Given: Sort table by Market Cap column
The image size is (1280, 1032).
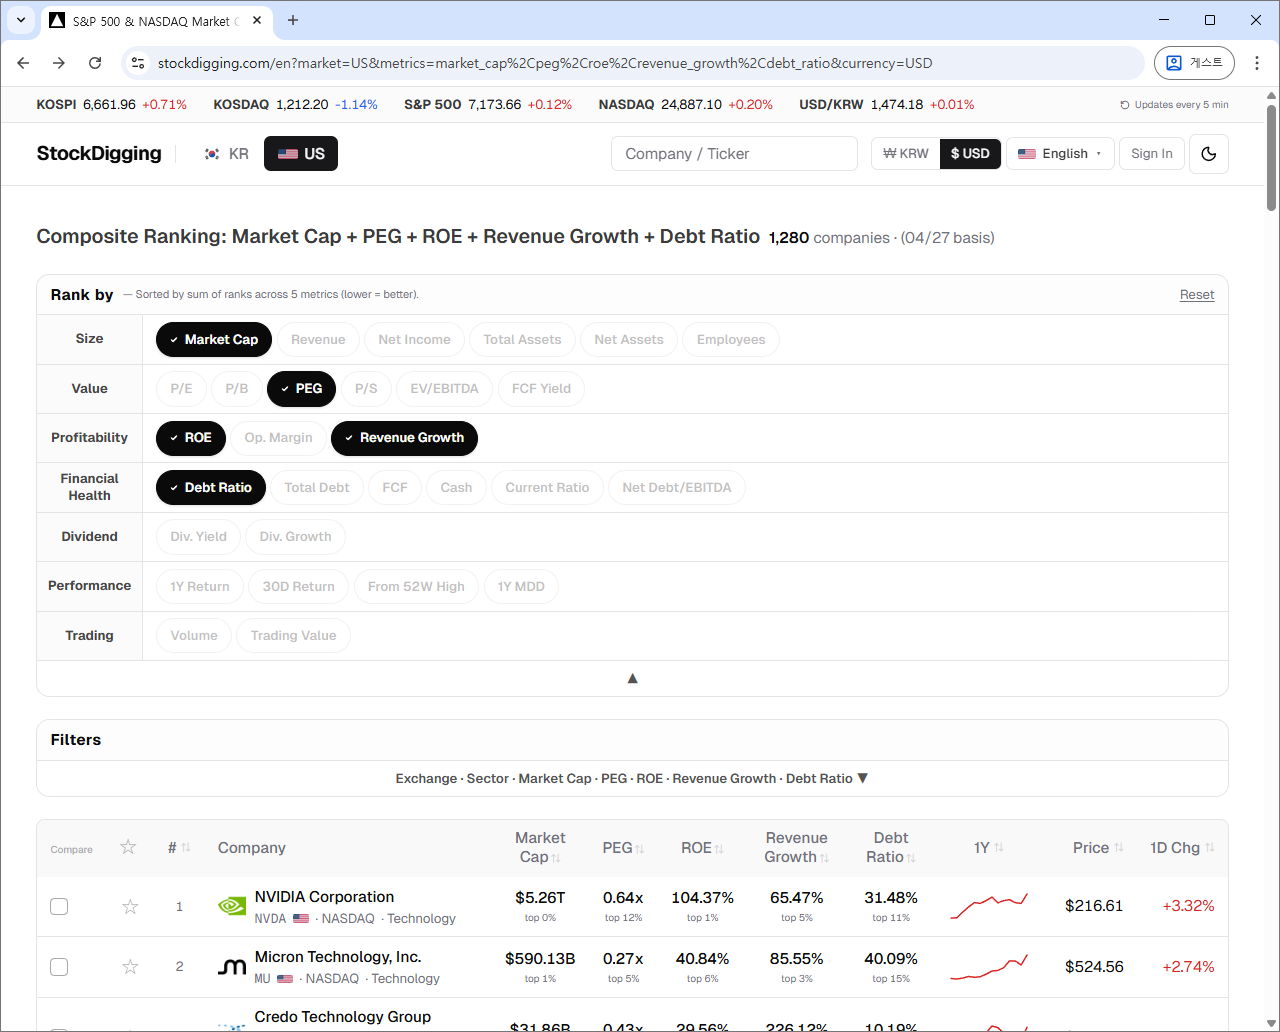Looking at the screenshot, I should pyautogui.click(x=540, y=847).
